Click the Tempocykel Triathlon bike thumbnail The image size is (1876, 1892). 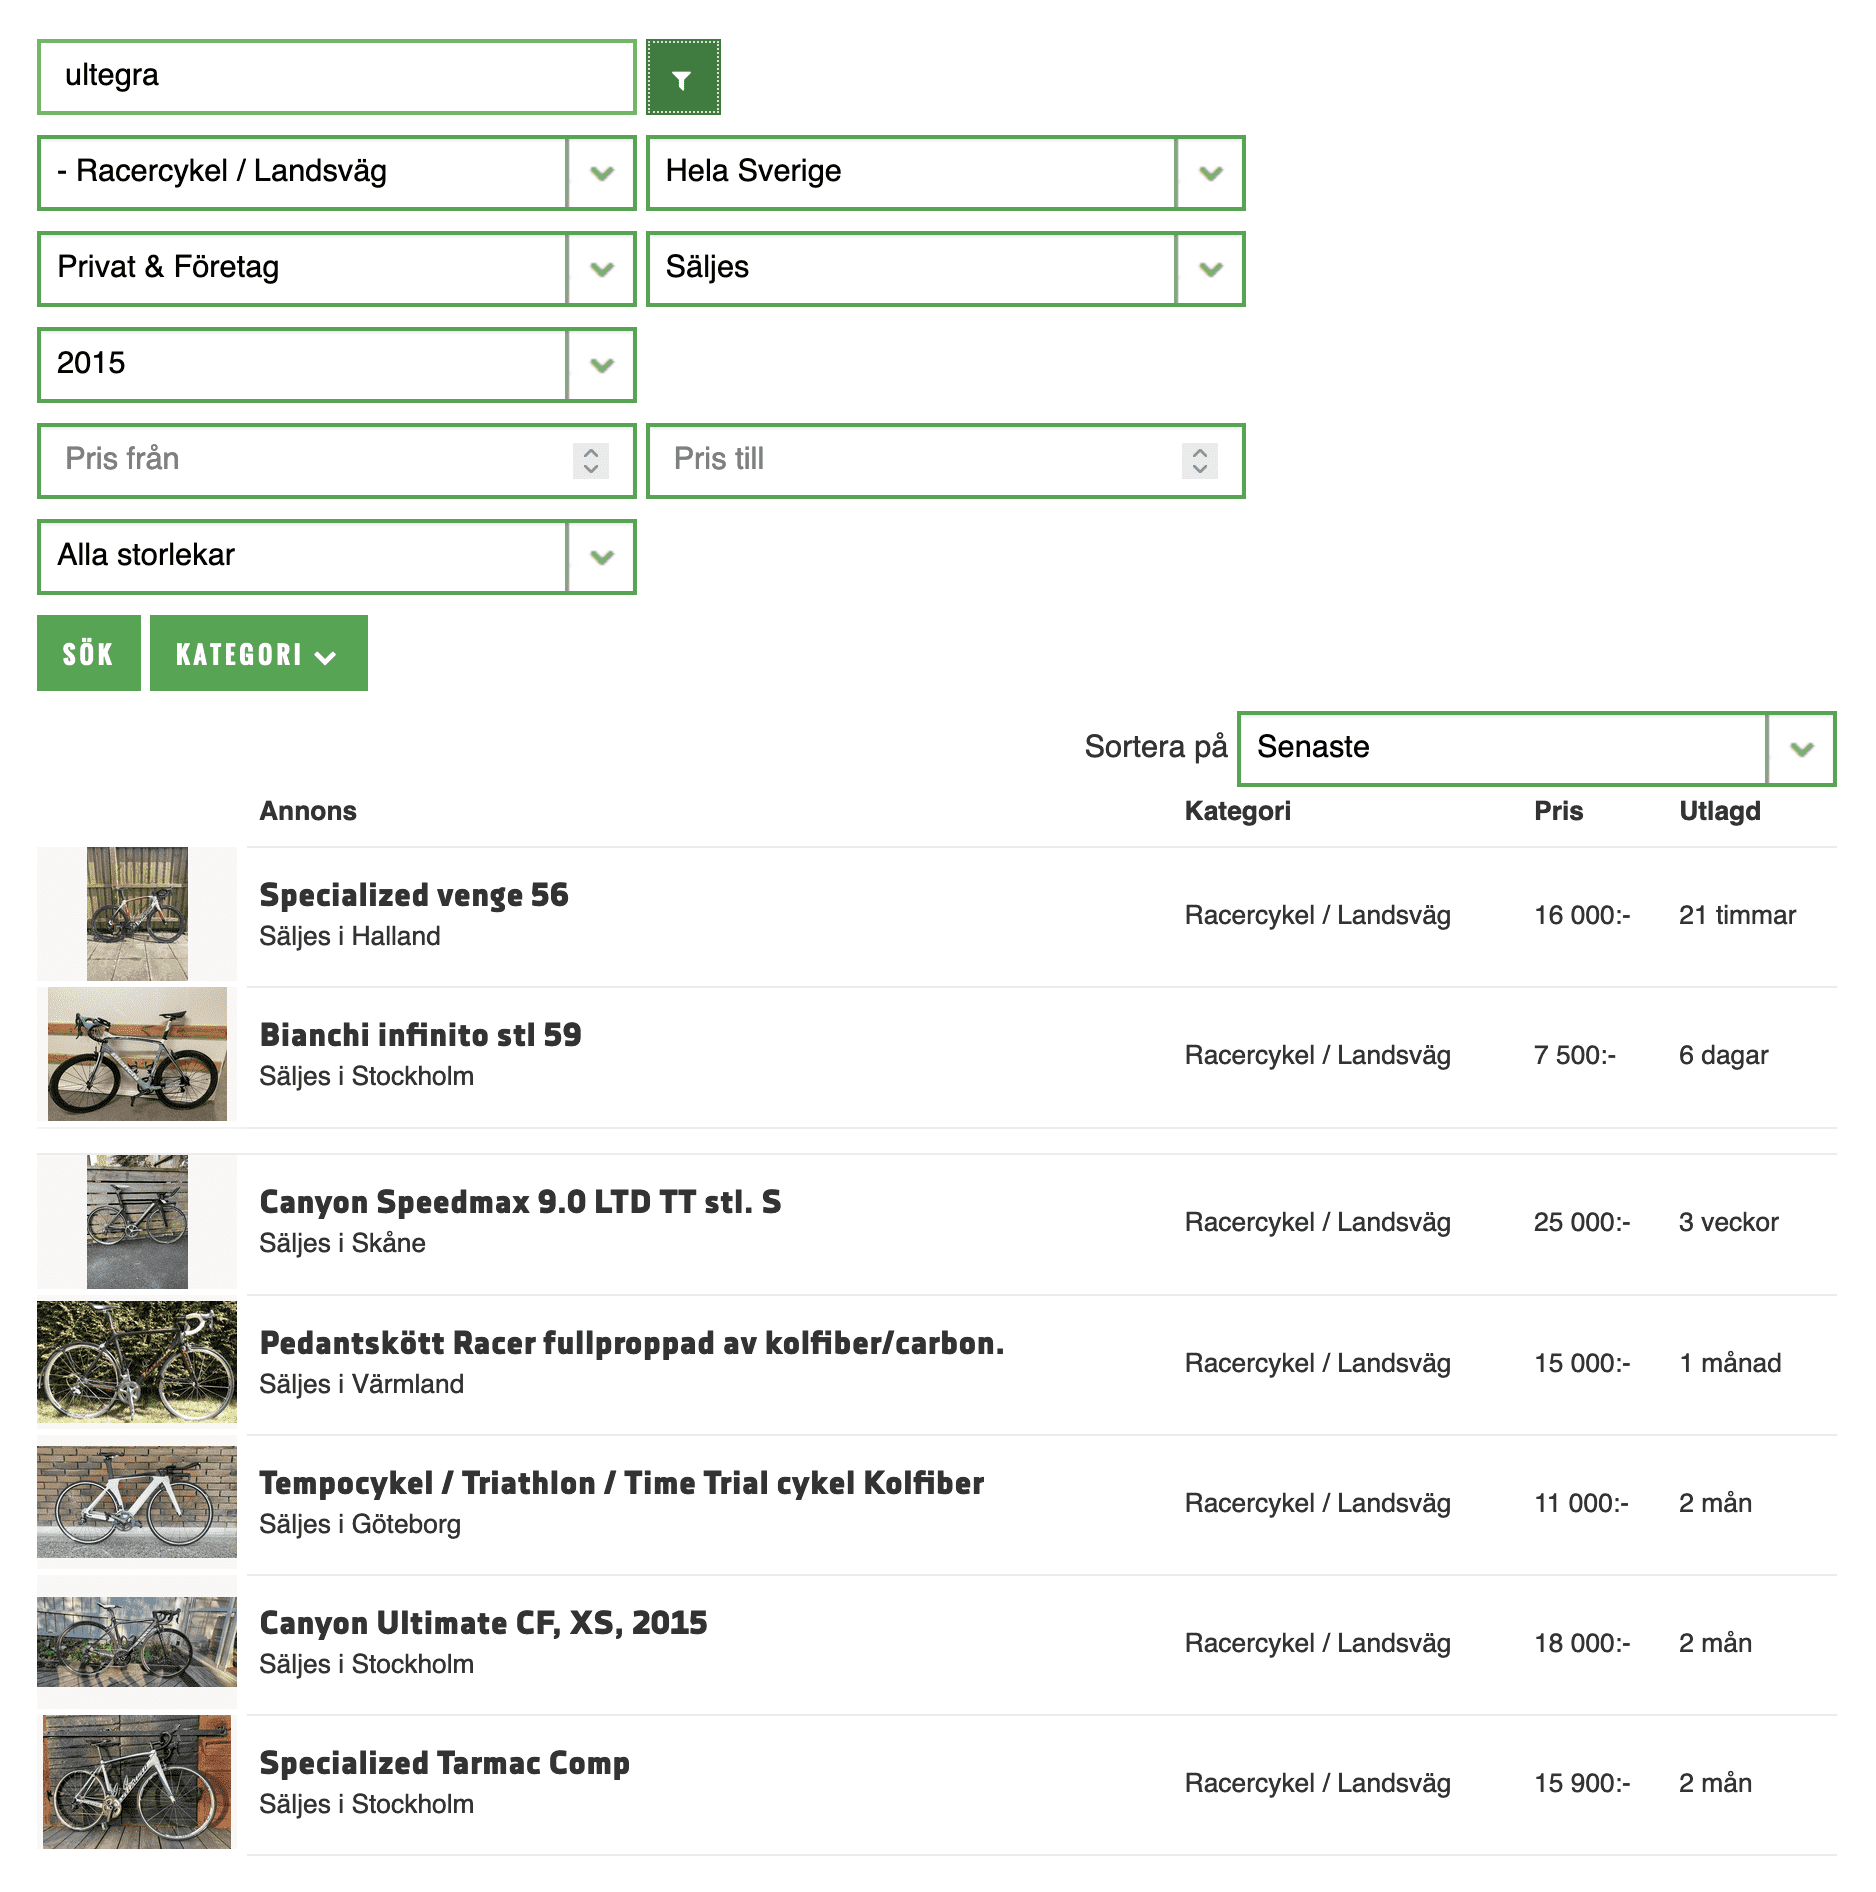tap(137, 1502)
